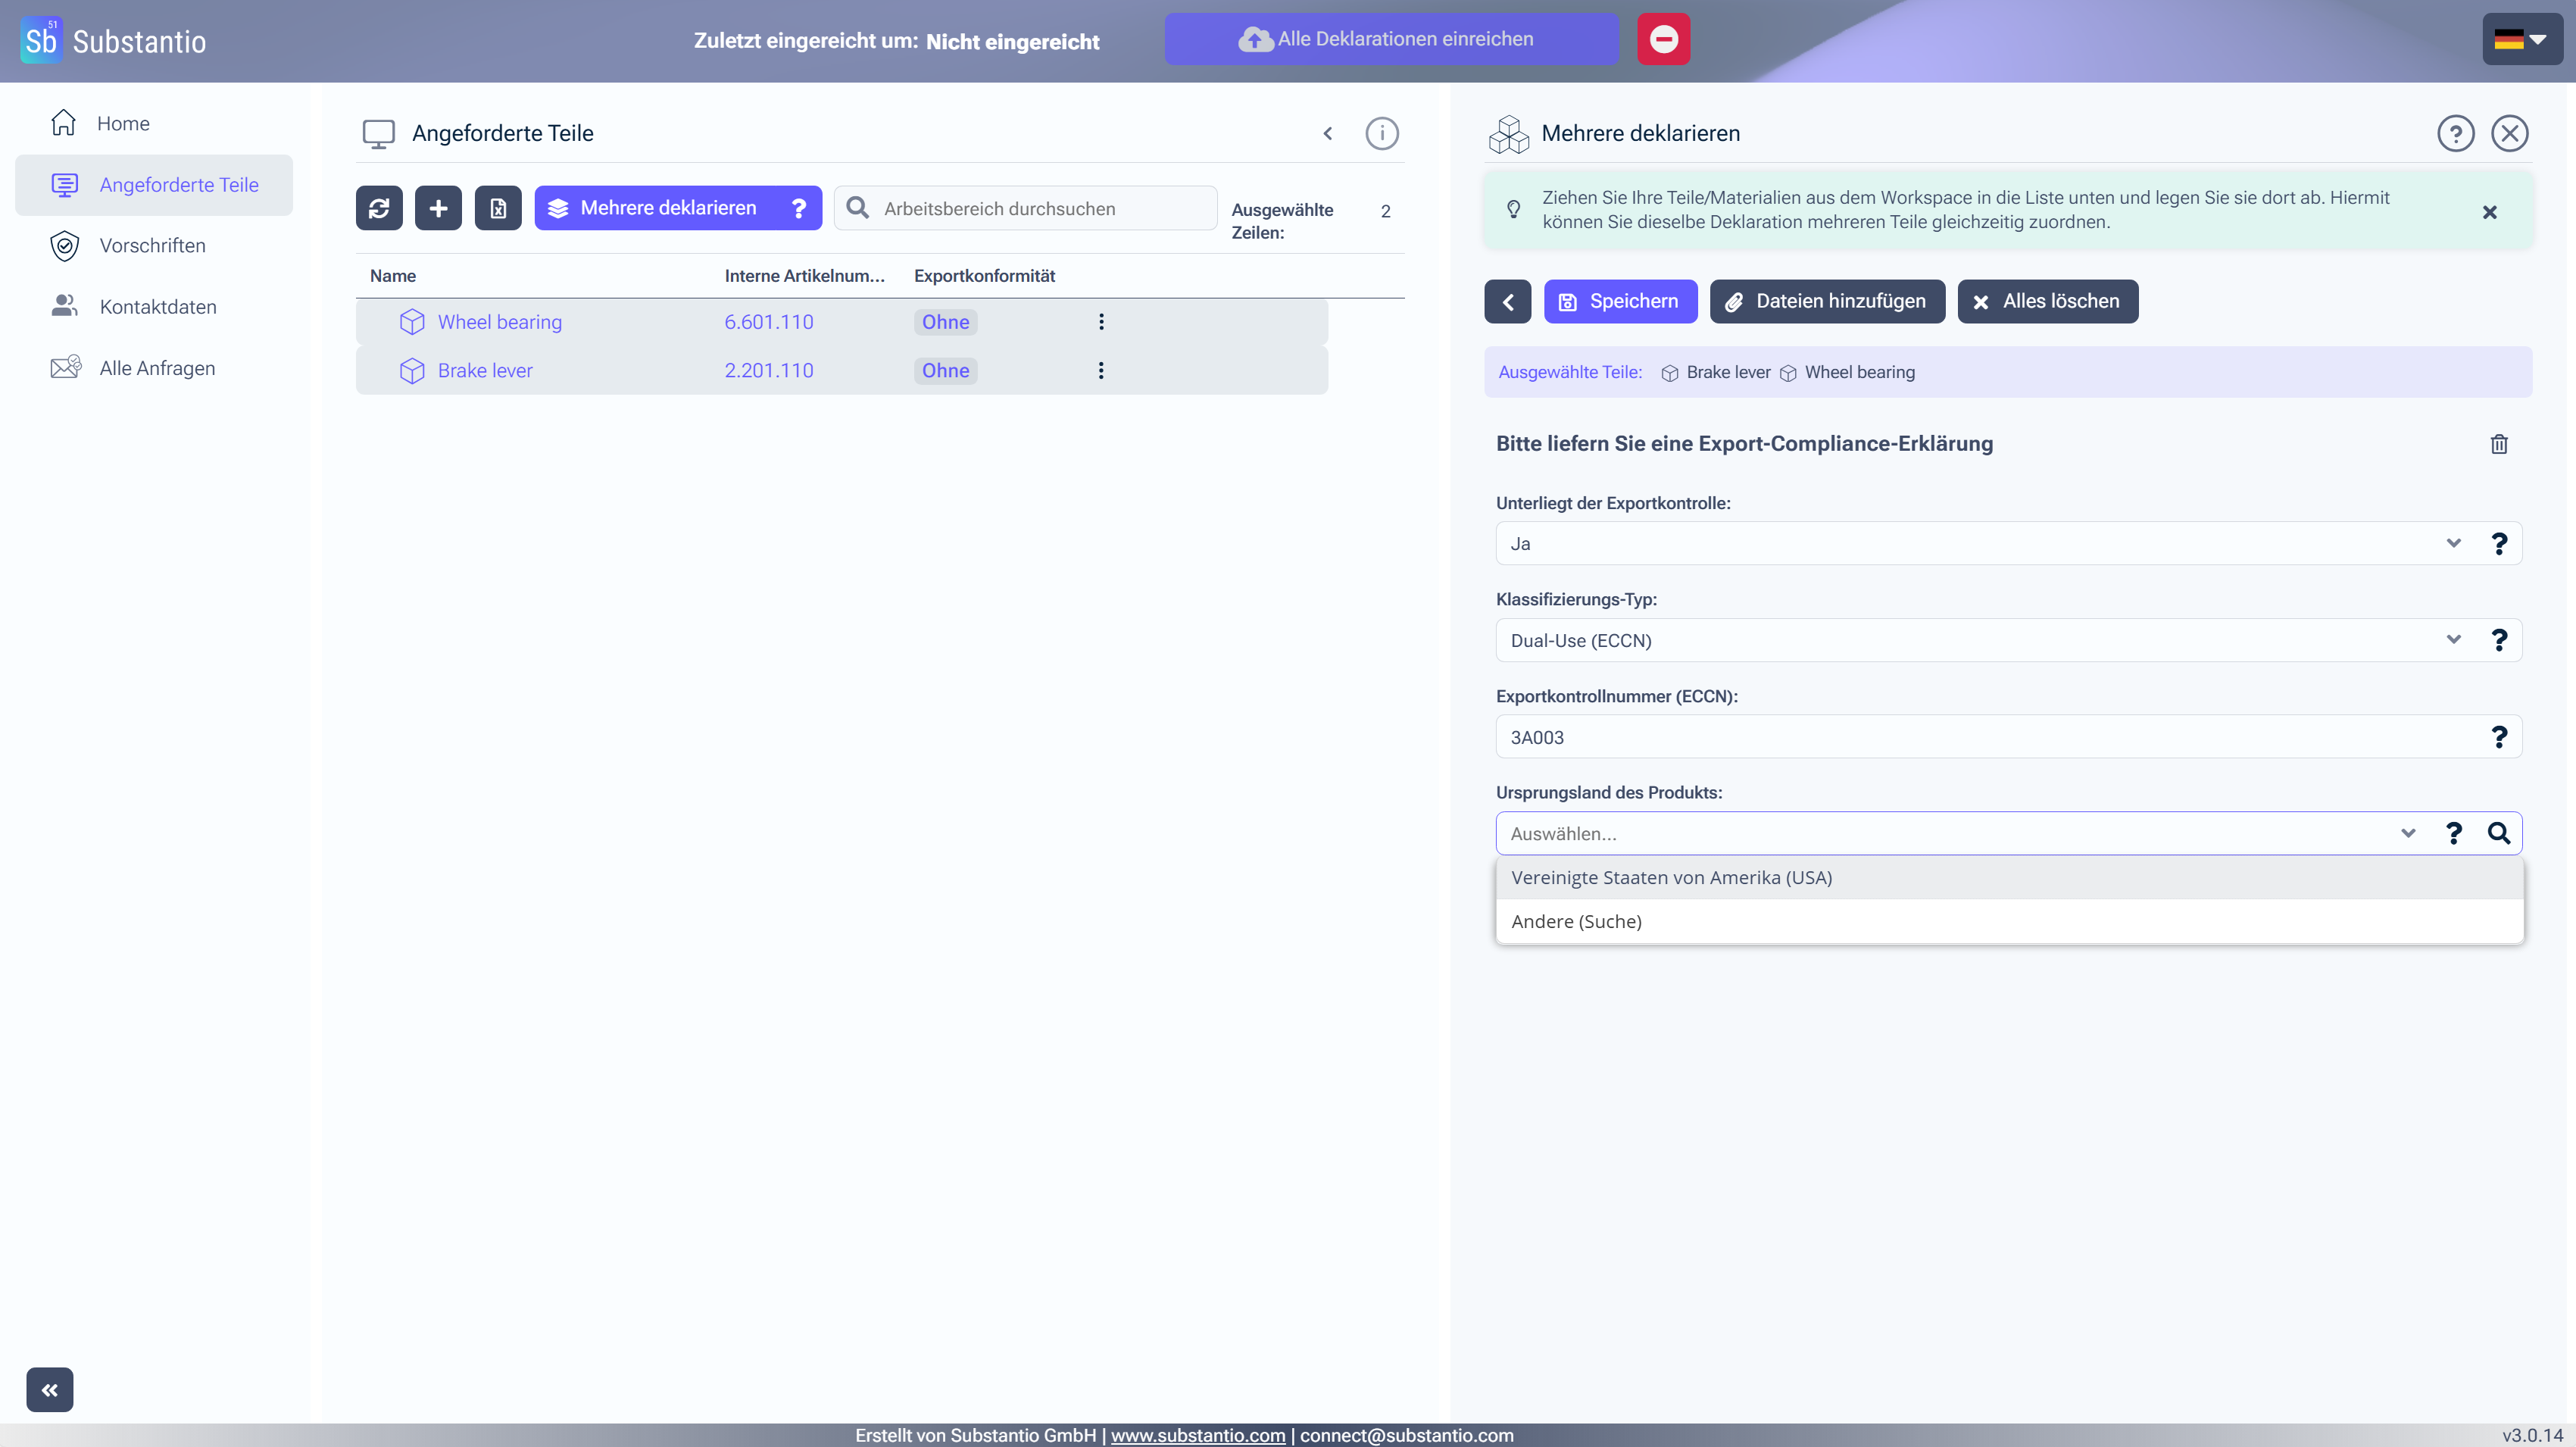Click the red minus button in header

point(1663,39)
